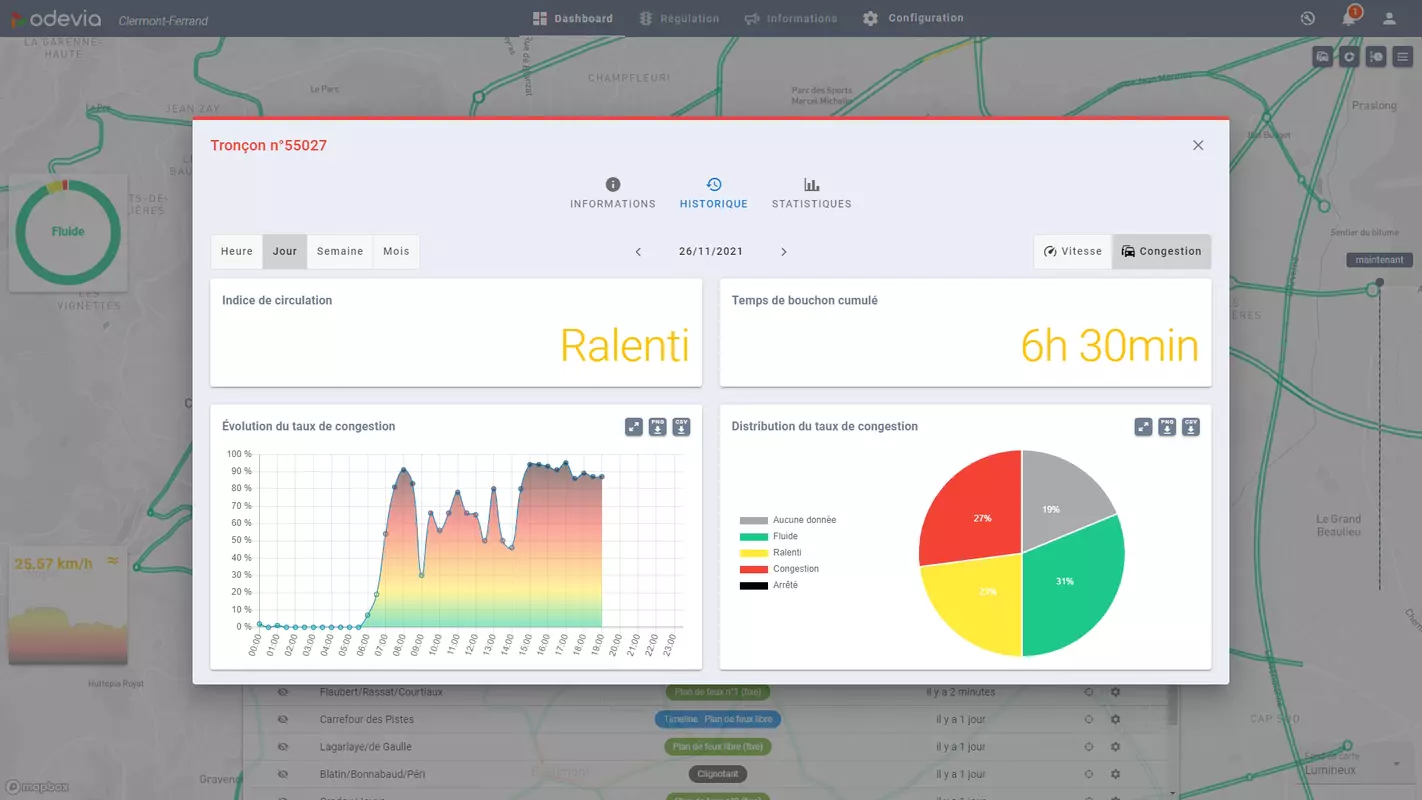Select the Mois time range button
Image resolution: width=1422 pixels, height=800 pixels.
click(x=396, y=252)
